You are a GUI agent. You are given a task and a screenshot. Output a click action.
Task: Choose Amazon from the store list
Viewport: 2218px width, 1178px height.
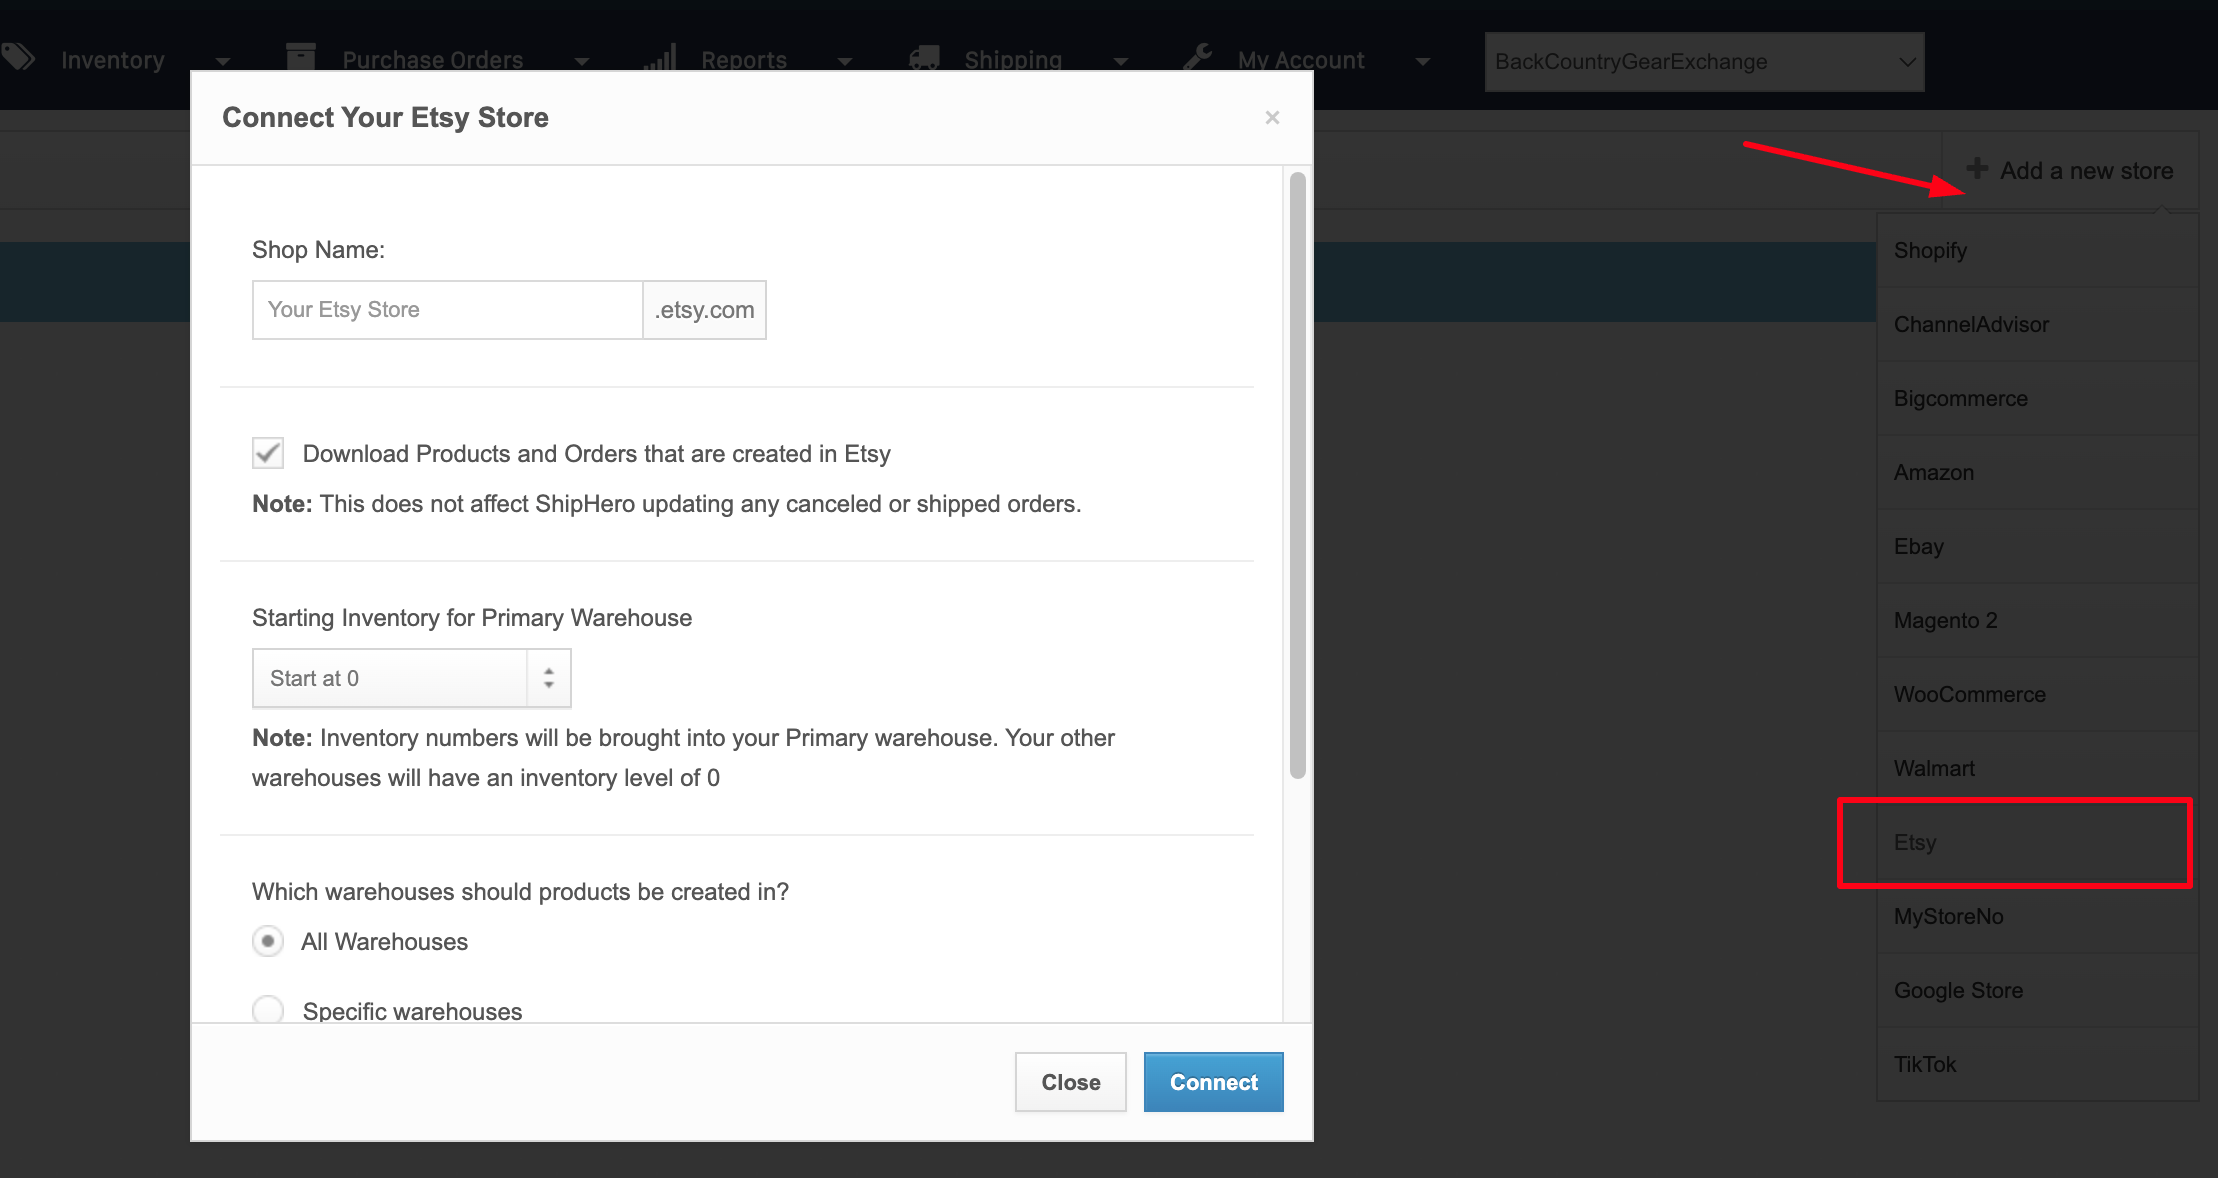pyautogui.click(x=2037, y=472)
